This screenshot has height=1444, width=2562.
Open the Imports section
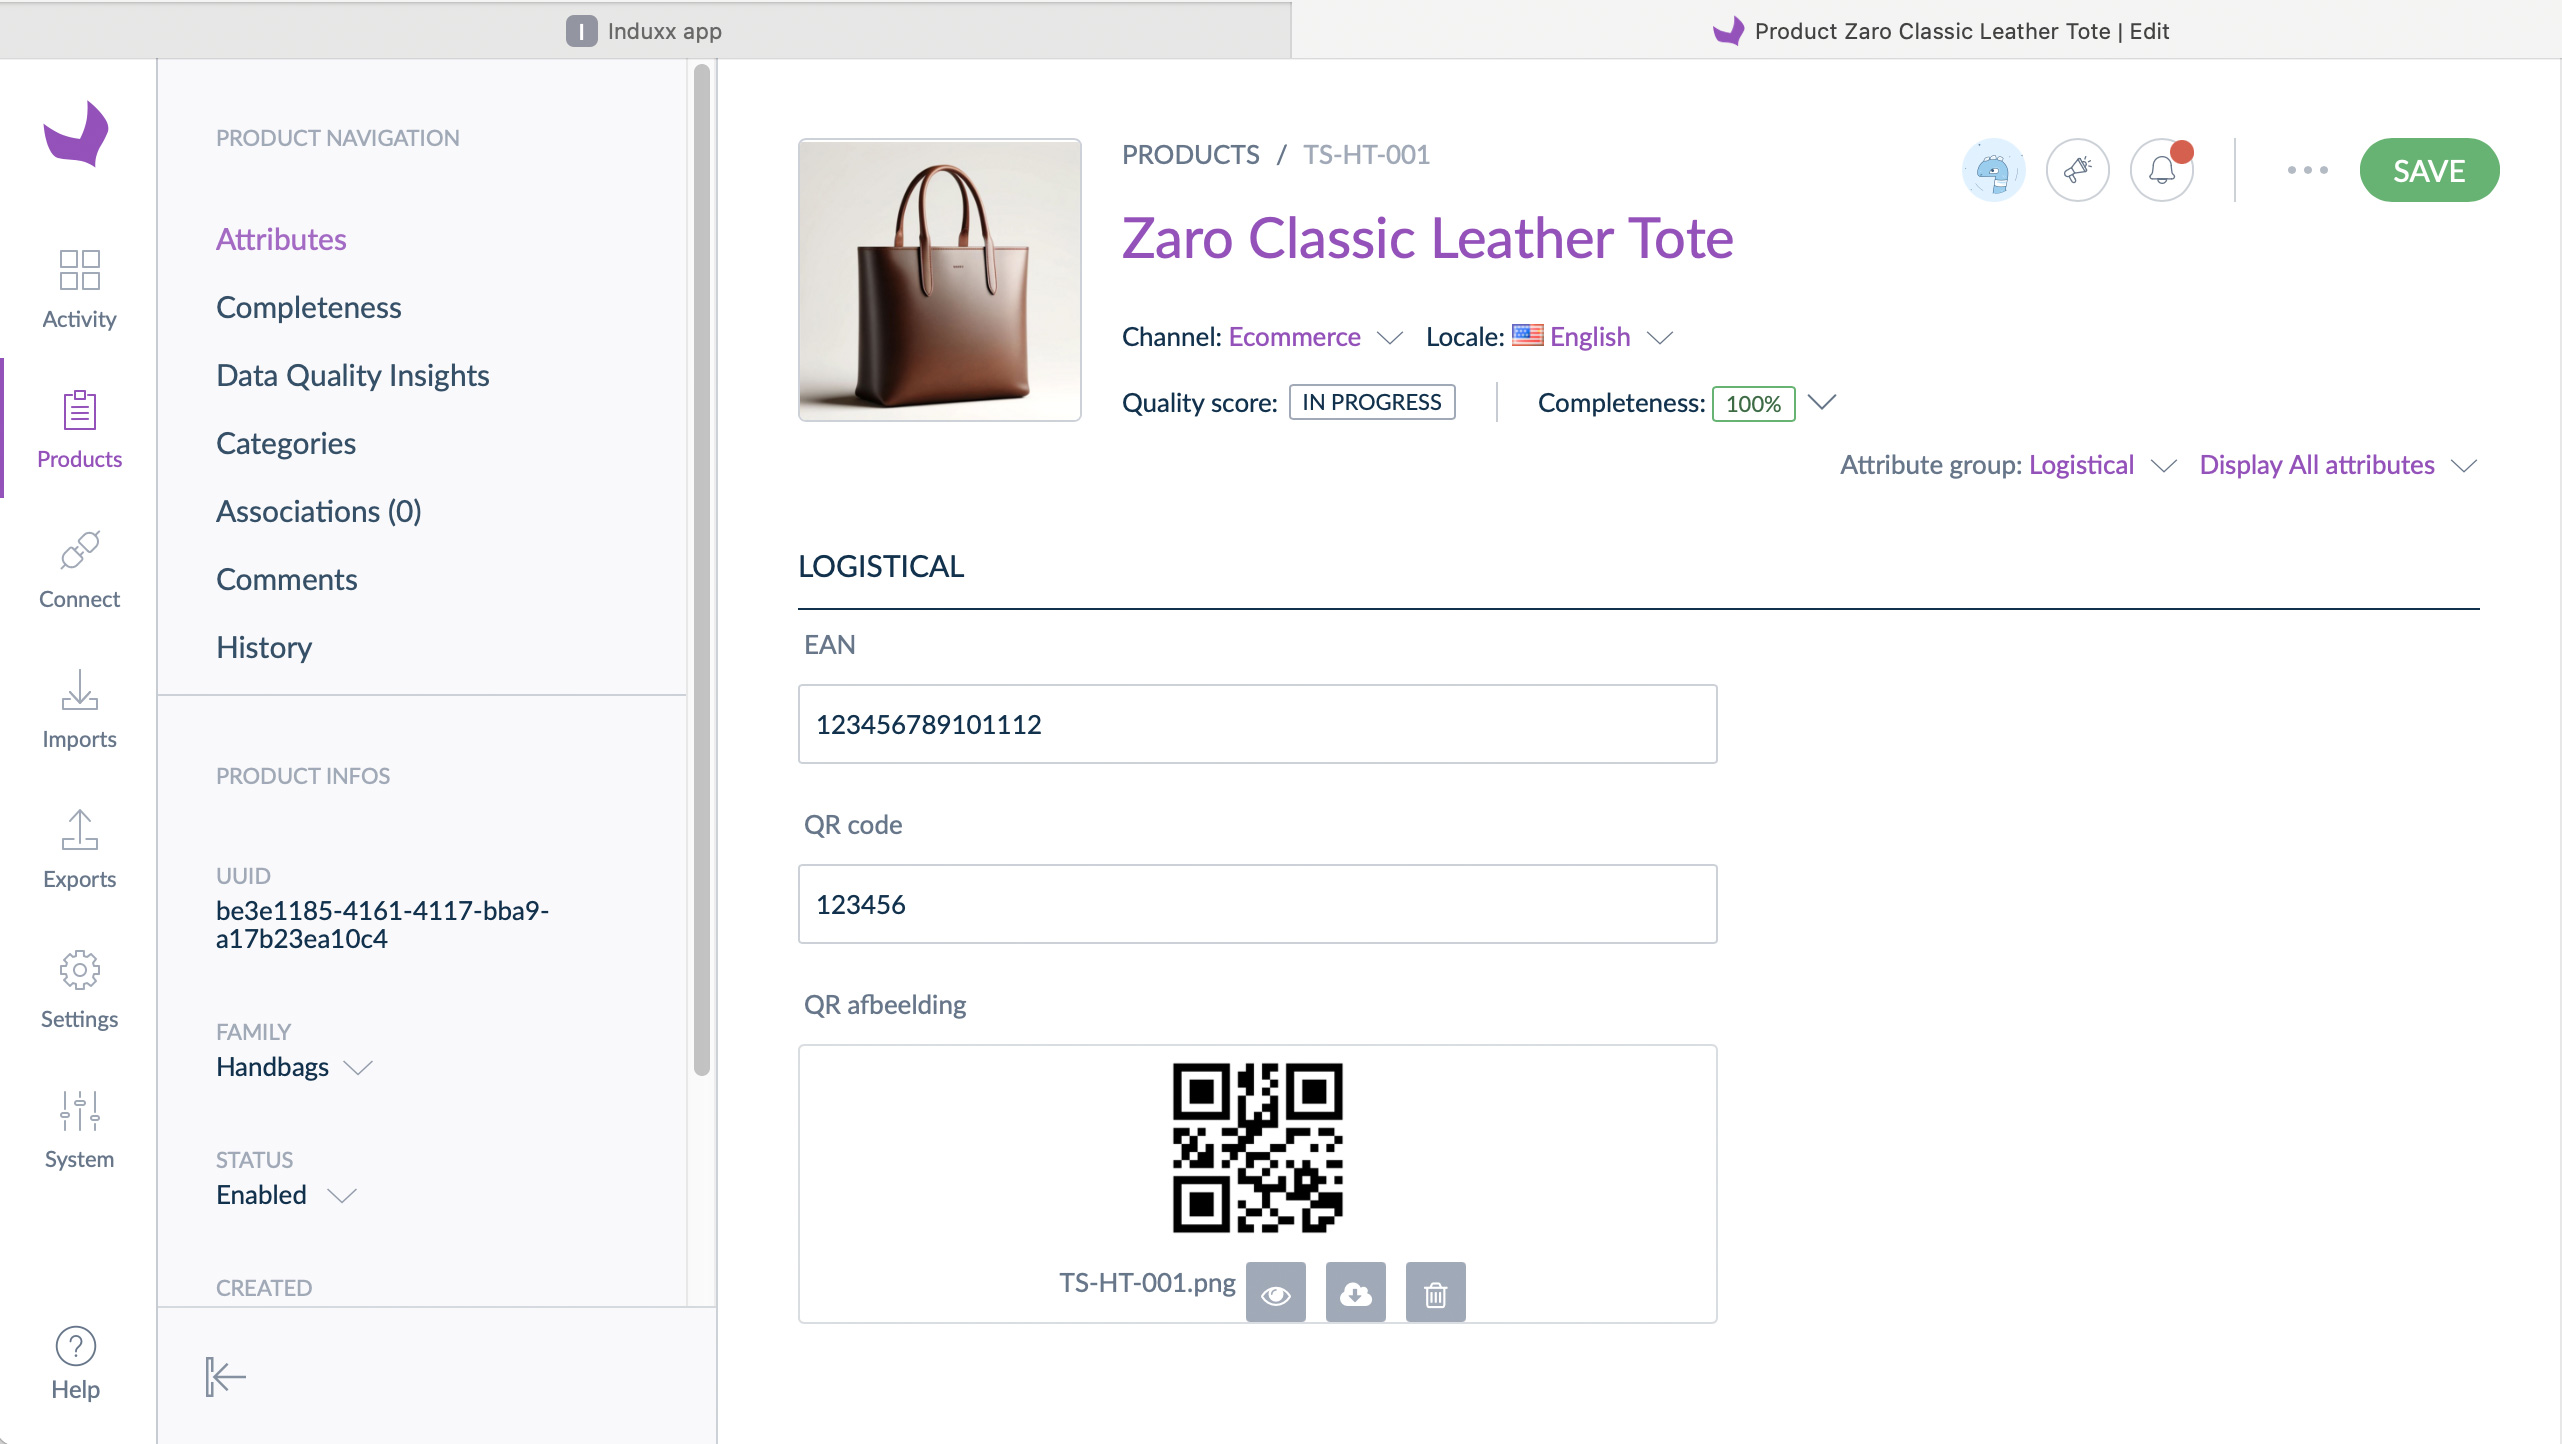click(79, 708)
